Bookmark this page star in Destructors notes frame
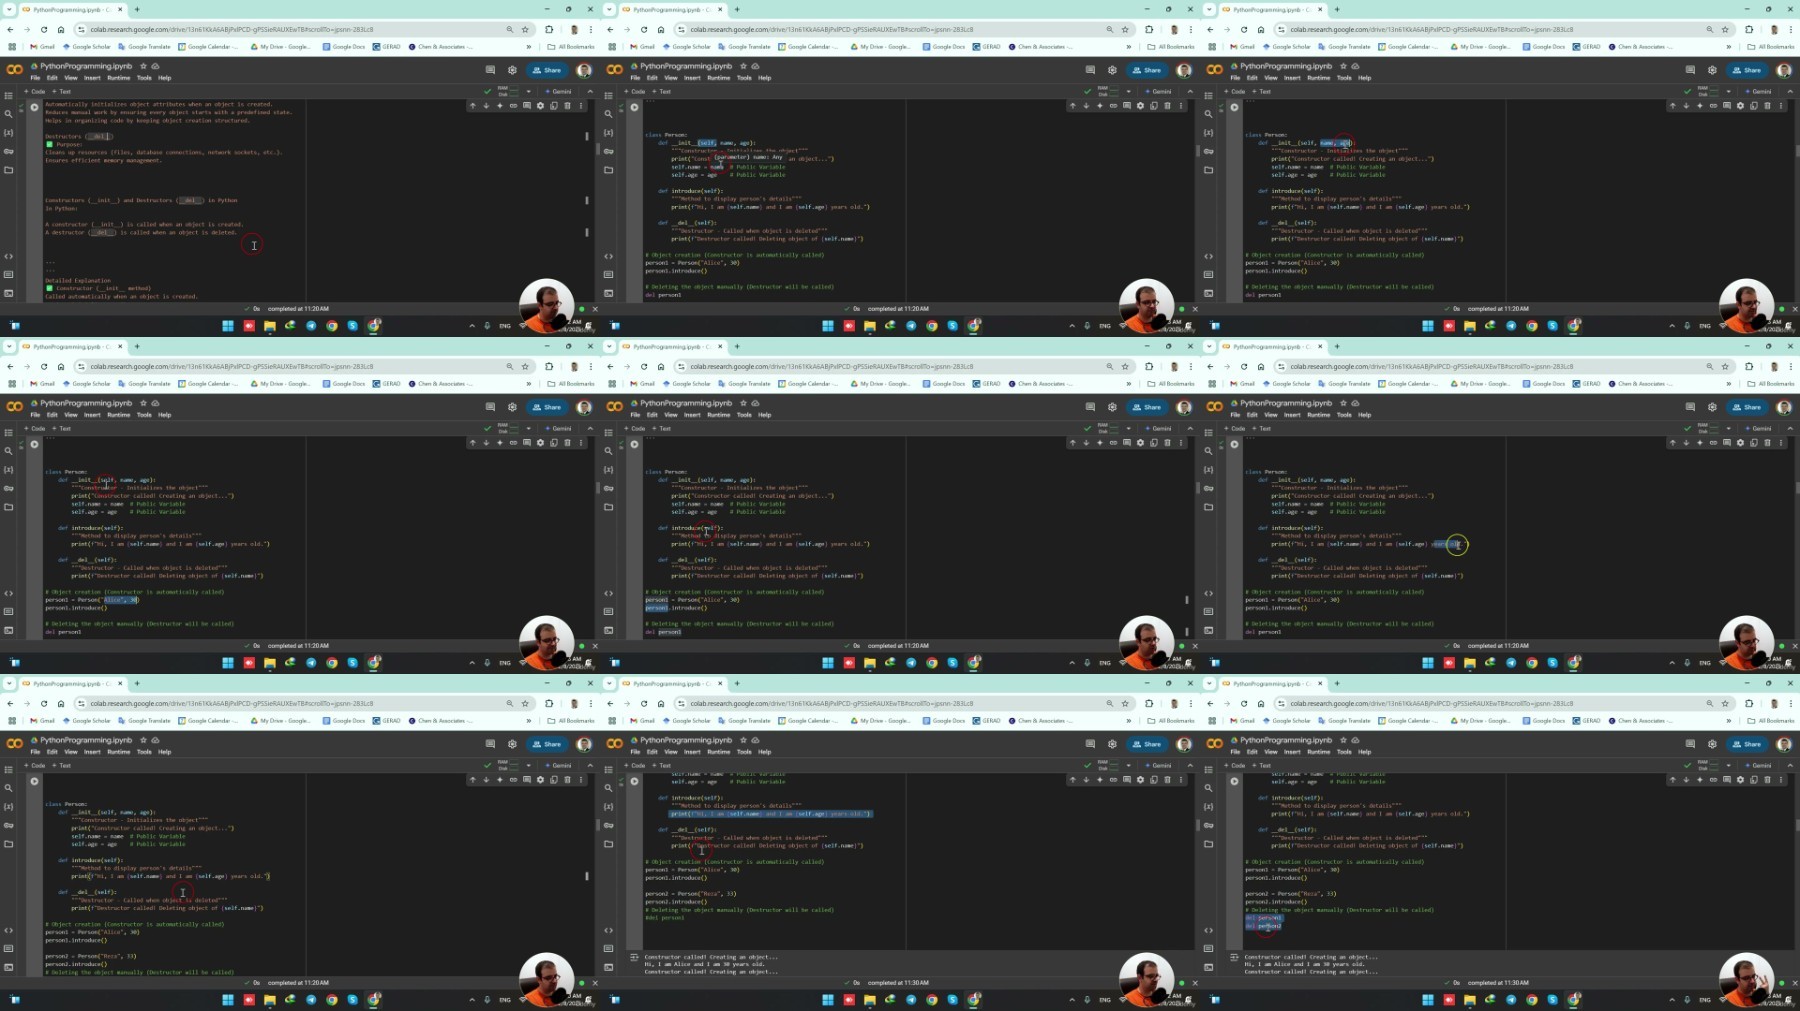The image size is (1800, 1011). 525,29
